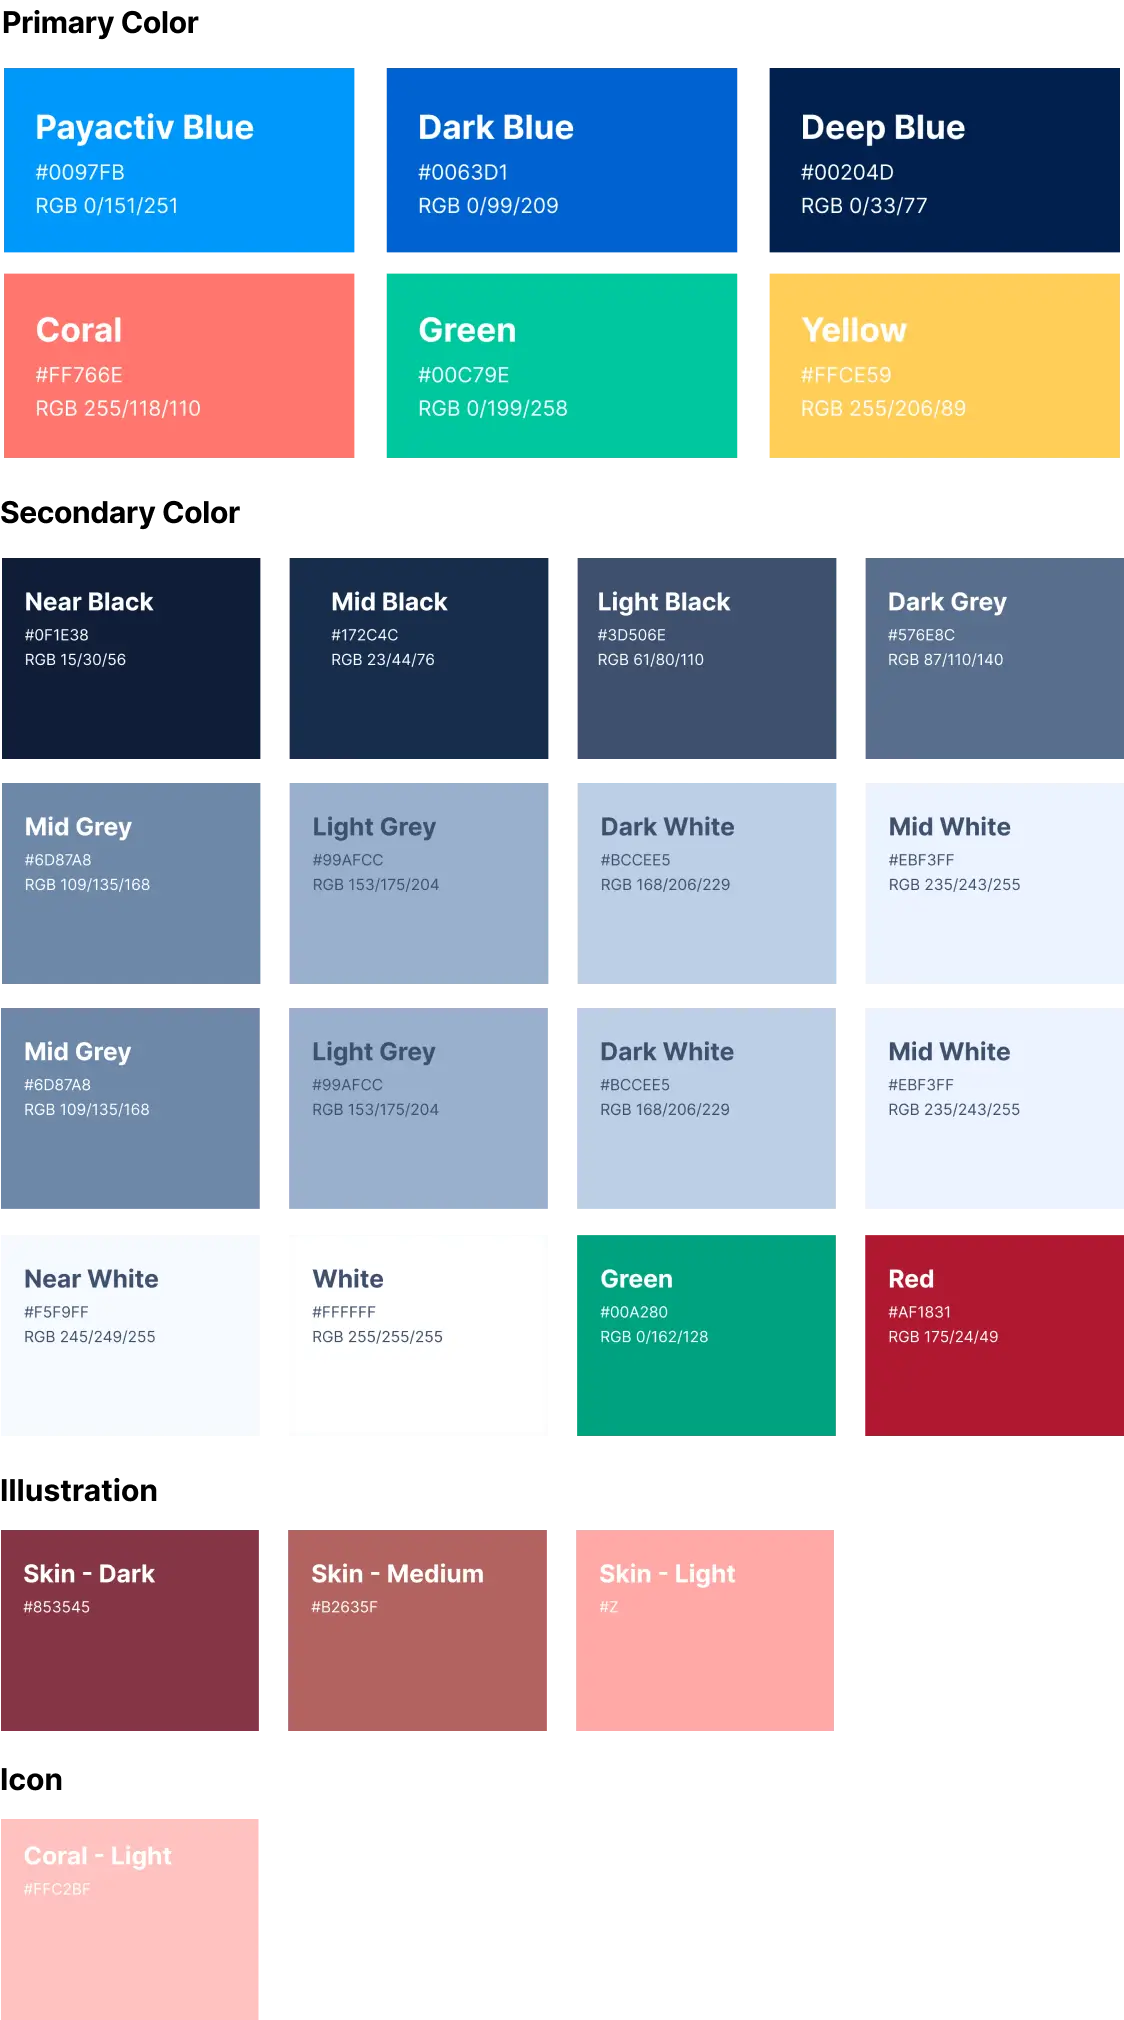Click the hex code "#0097FB"
Screen dimensions: 1124x2020
(80, 172)
